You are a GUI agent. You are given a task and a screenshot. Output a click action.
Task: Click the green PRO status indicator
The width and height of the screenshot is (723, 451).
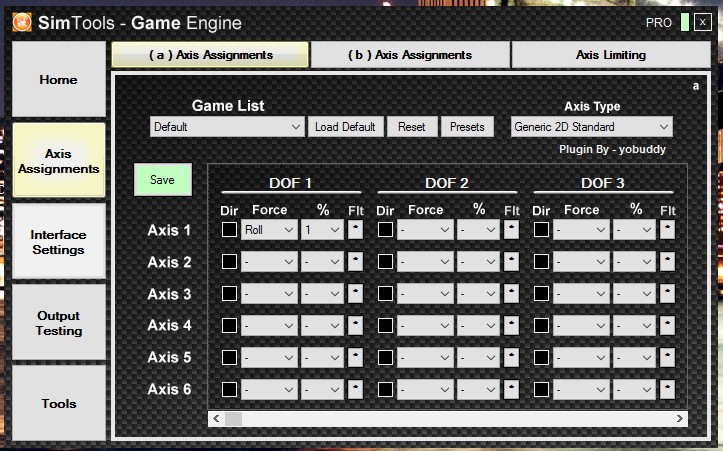(x=685, y=22)
